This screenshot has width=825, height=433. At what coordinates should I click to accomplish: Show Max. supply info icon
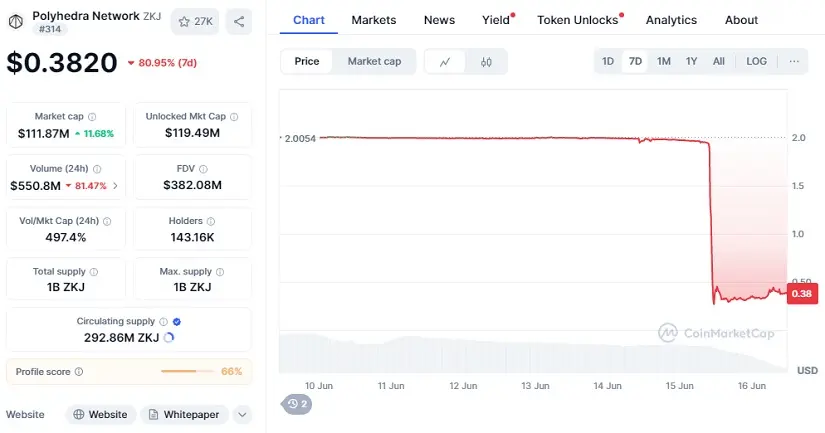coord(220,272)
